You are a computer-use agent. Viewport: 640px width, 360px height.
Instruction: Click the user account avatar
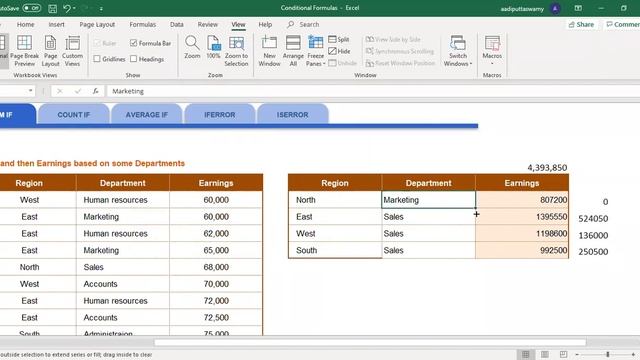coord(555,8)
